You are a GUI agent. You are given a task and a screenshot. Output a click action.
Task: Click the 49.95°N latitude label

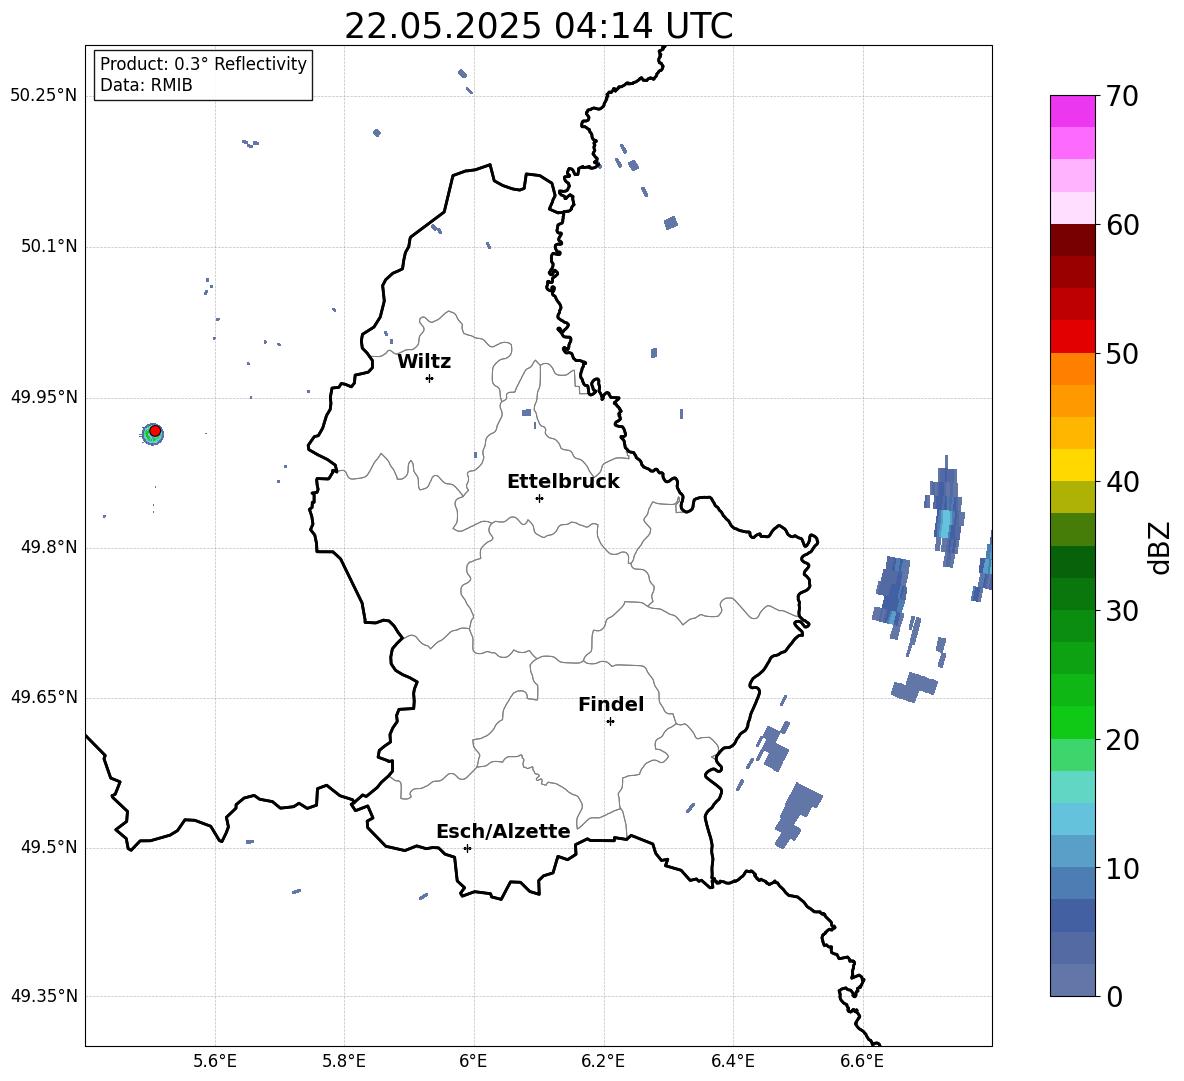44,397
